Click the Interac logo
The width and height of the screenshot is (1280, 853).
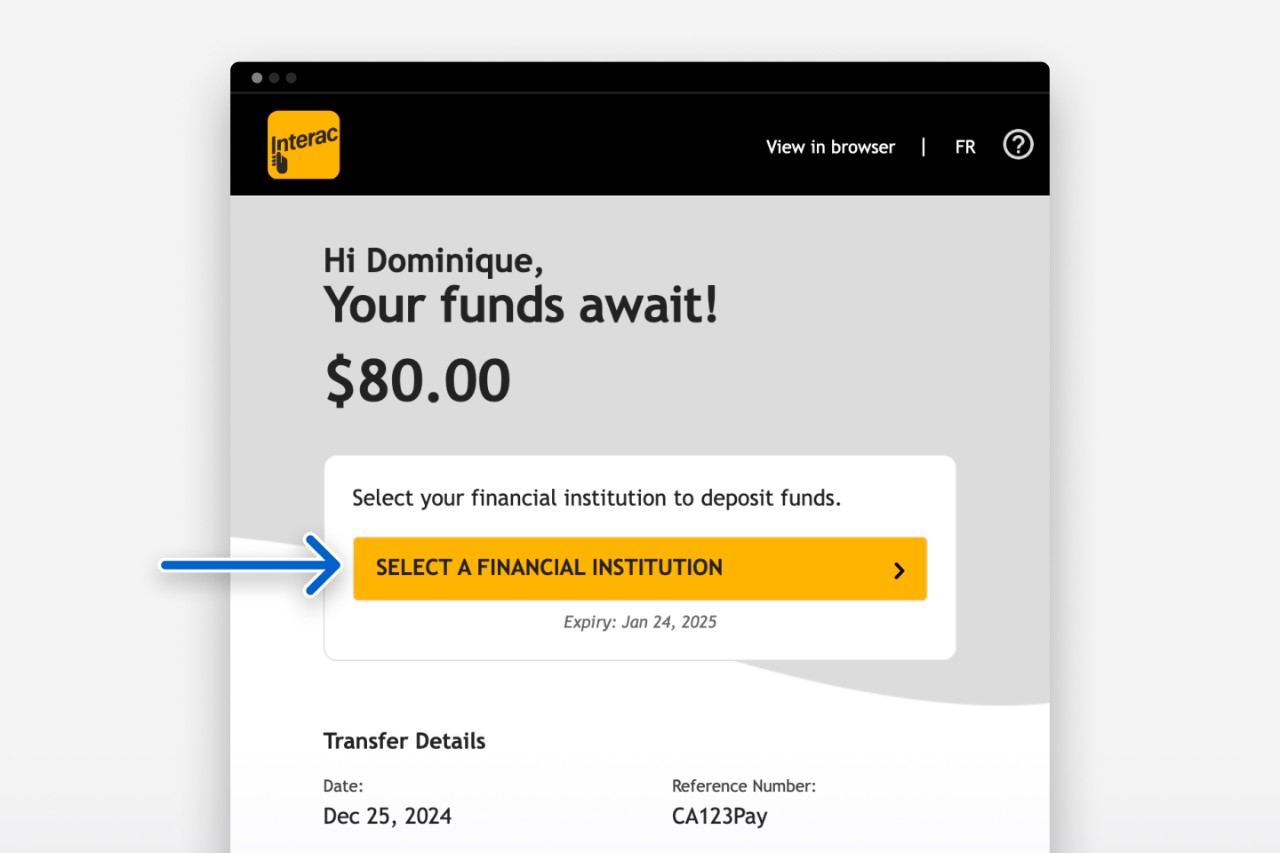(303, 145)
